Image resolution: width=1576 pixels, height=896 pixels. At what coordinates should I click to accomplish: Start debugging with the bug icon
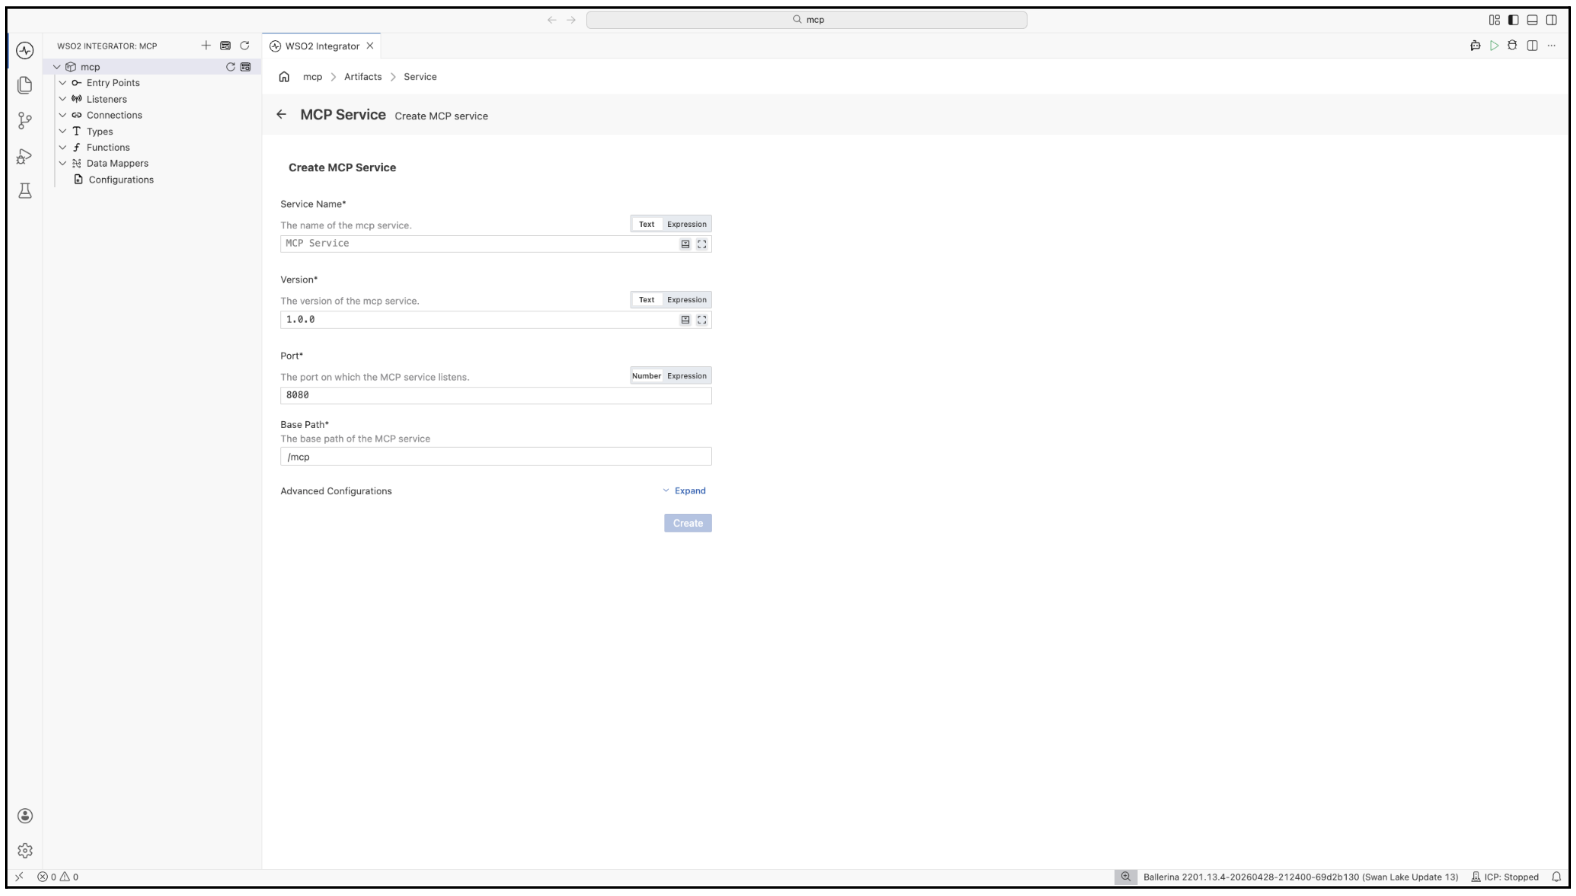[x=1513, y=46]
